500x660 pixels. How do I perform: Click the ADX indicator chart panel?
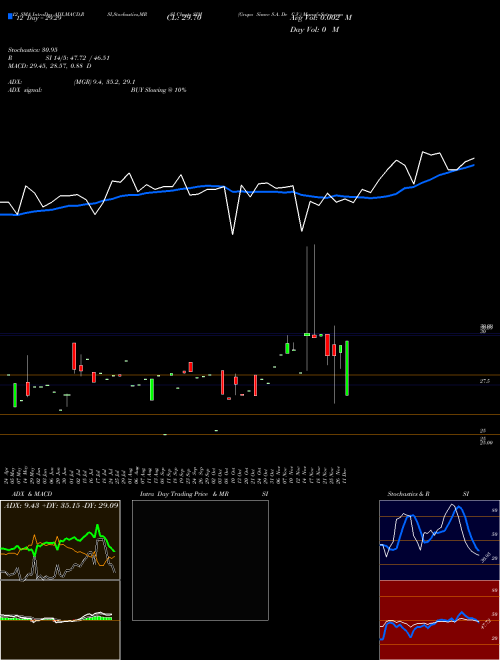tap(60, 540)
